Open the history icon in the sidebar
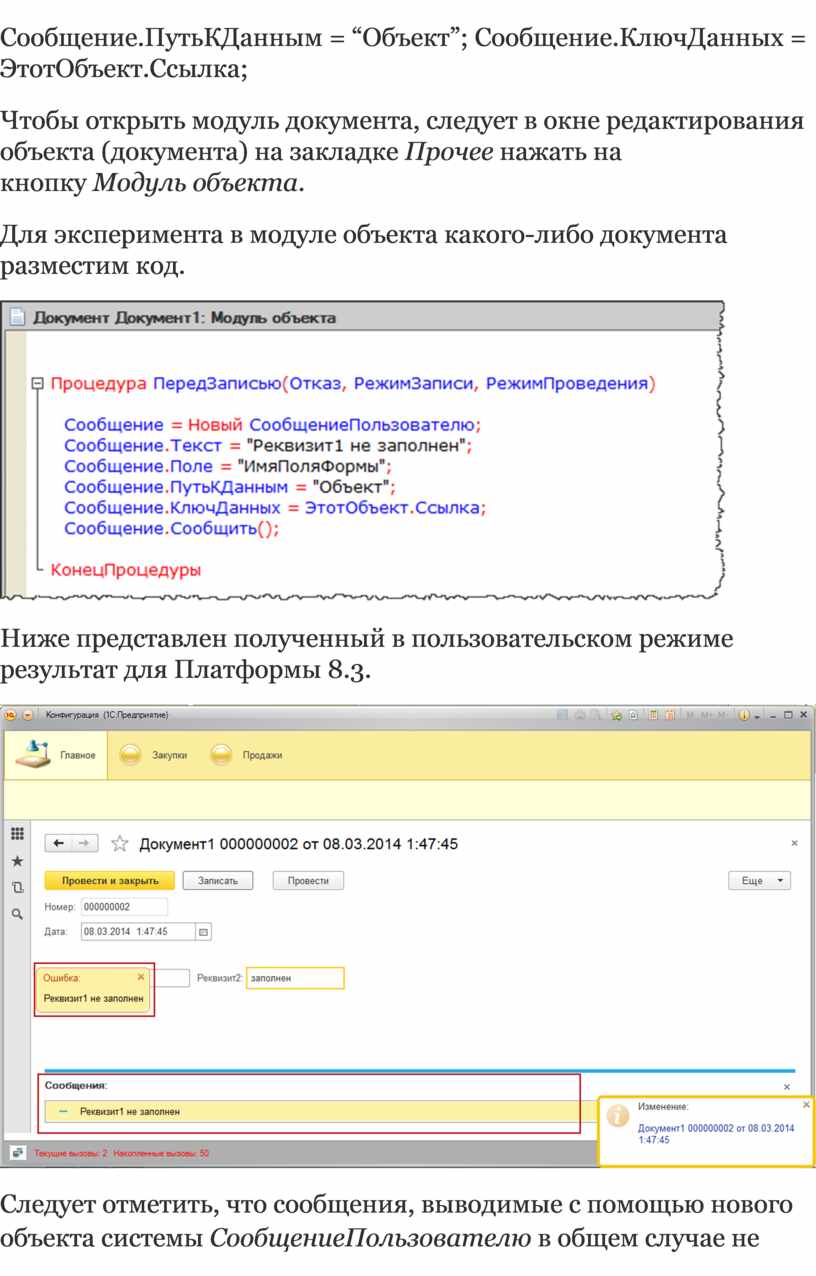This screenshot has width=816, height=1276. 17,887
